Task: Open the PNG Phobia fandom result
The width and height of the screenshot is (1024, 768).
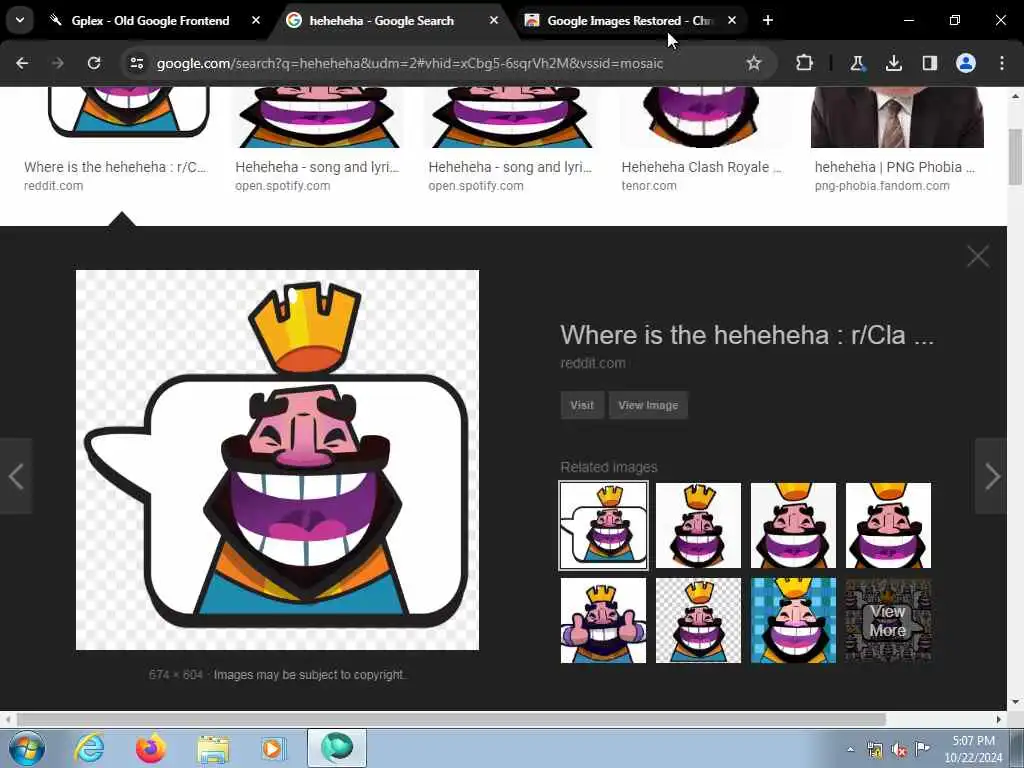Action: 895,167
